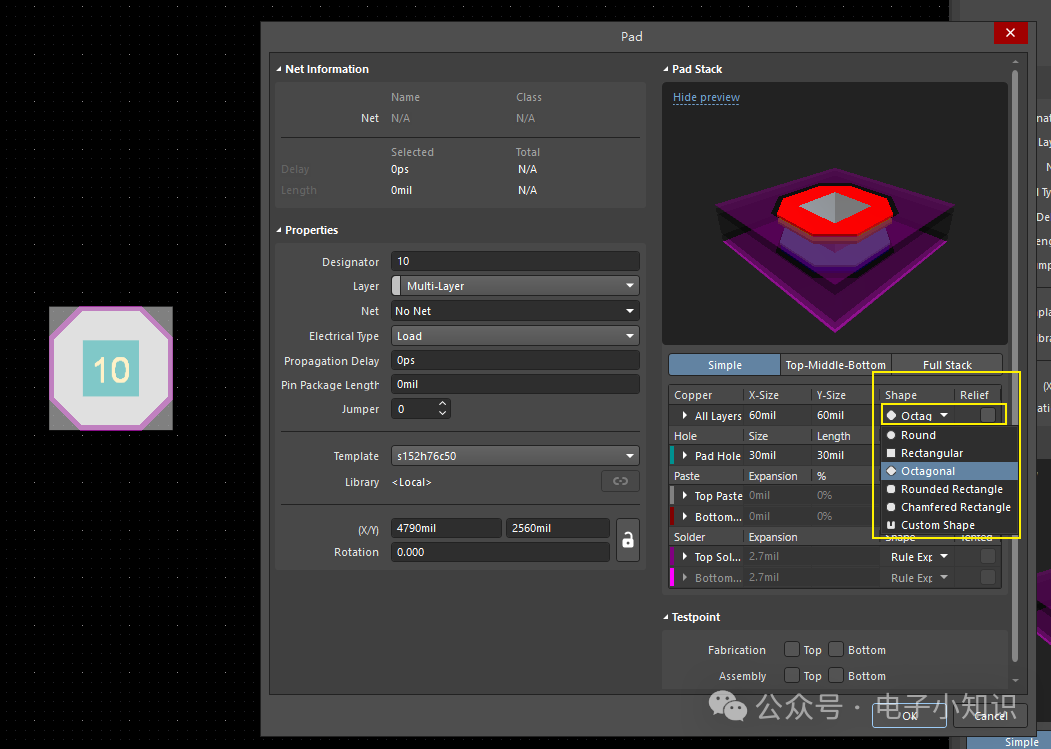
Task: Expand the Pad Hole row
Action: coord(684,455)
